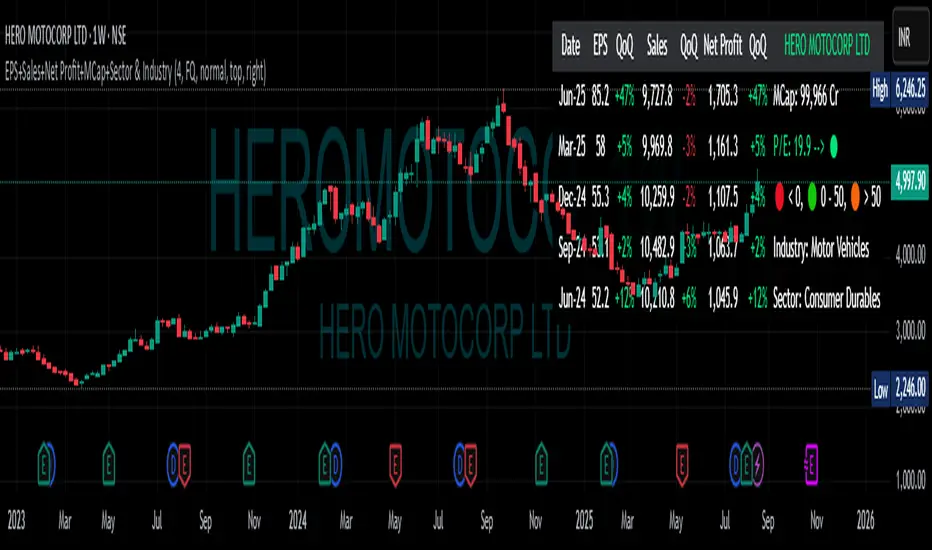This screenshot has width=932, height=550.
Task: Click the Dec-24 date cell
Action: pos(572,197)
